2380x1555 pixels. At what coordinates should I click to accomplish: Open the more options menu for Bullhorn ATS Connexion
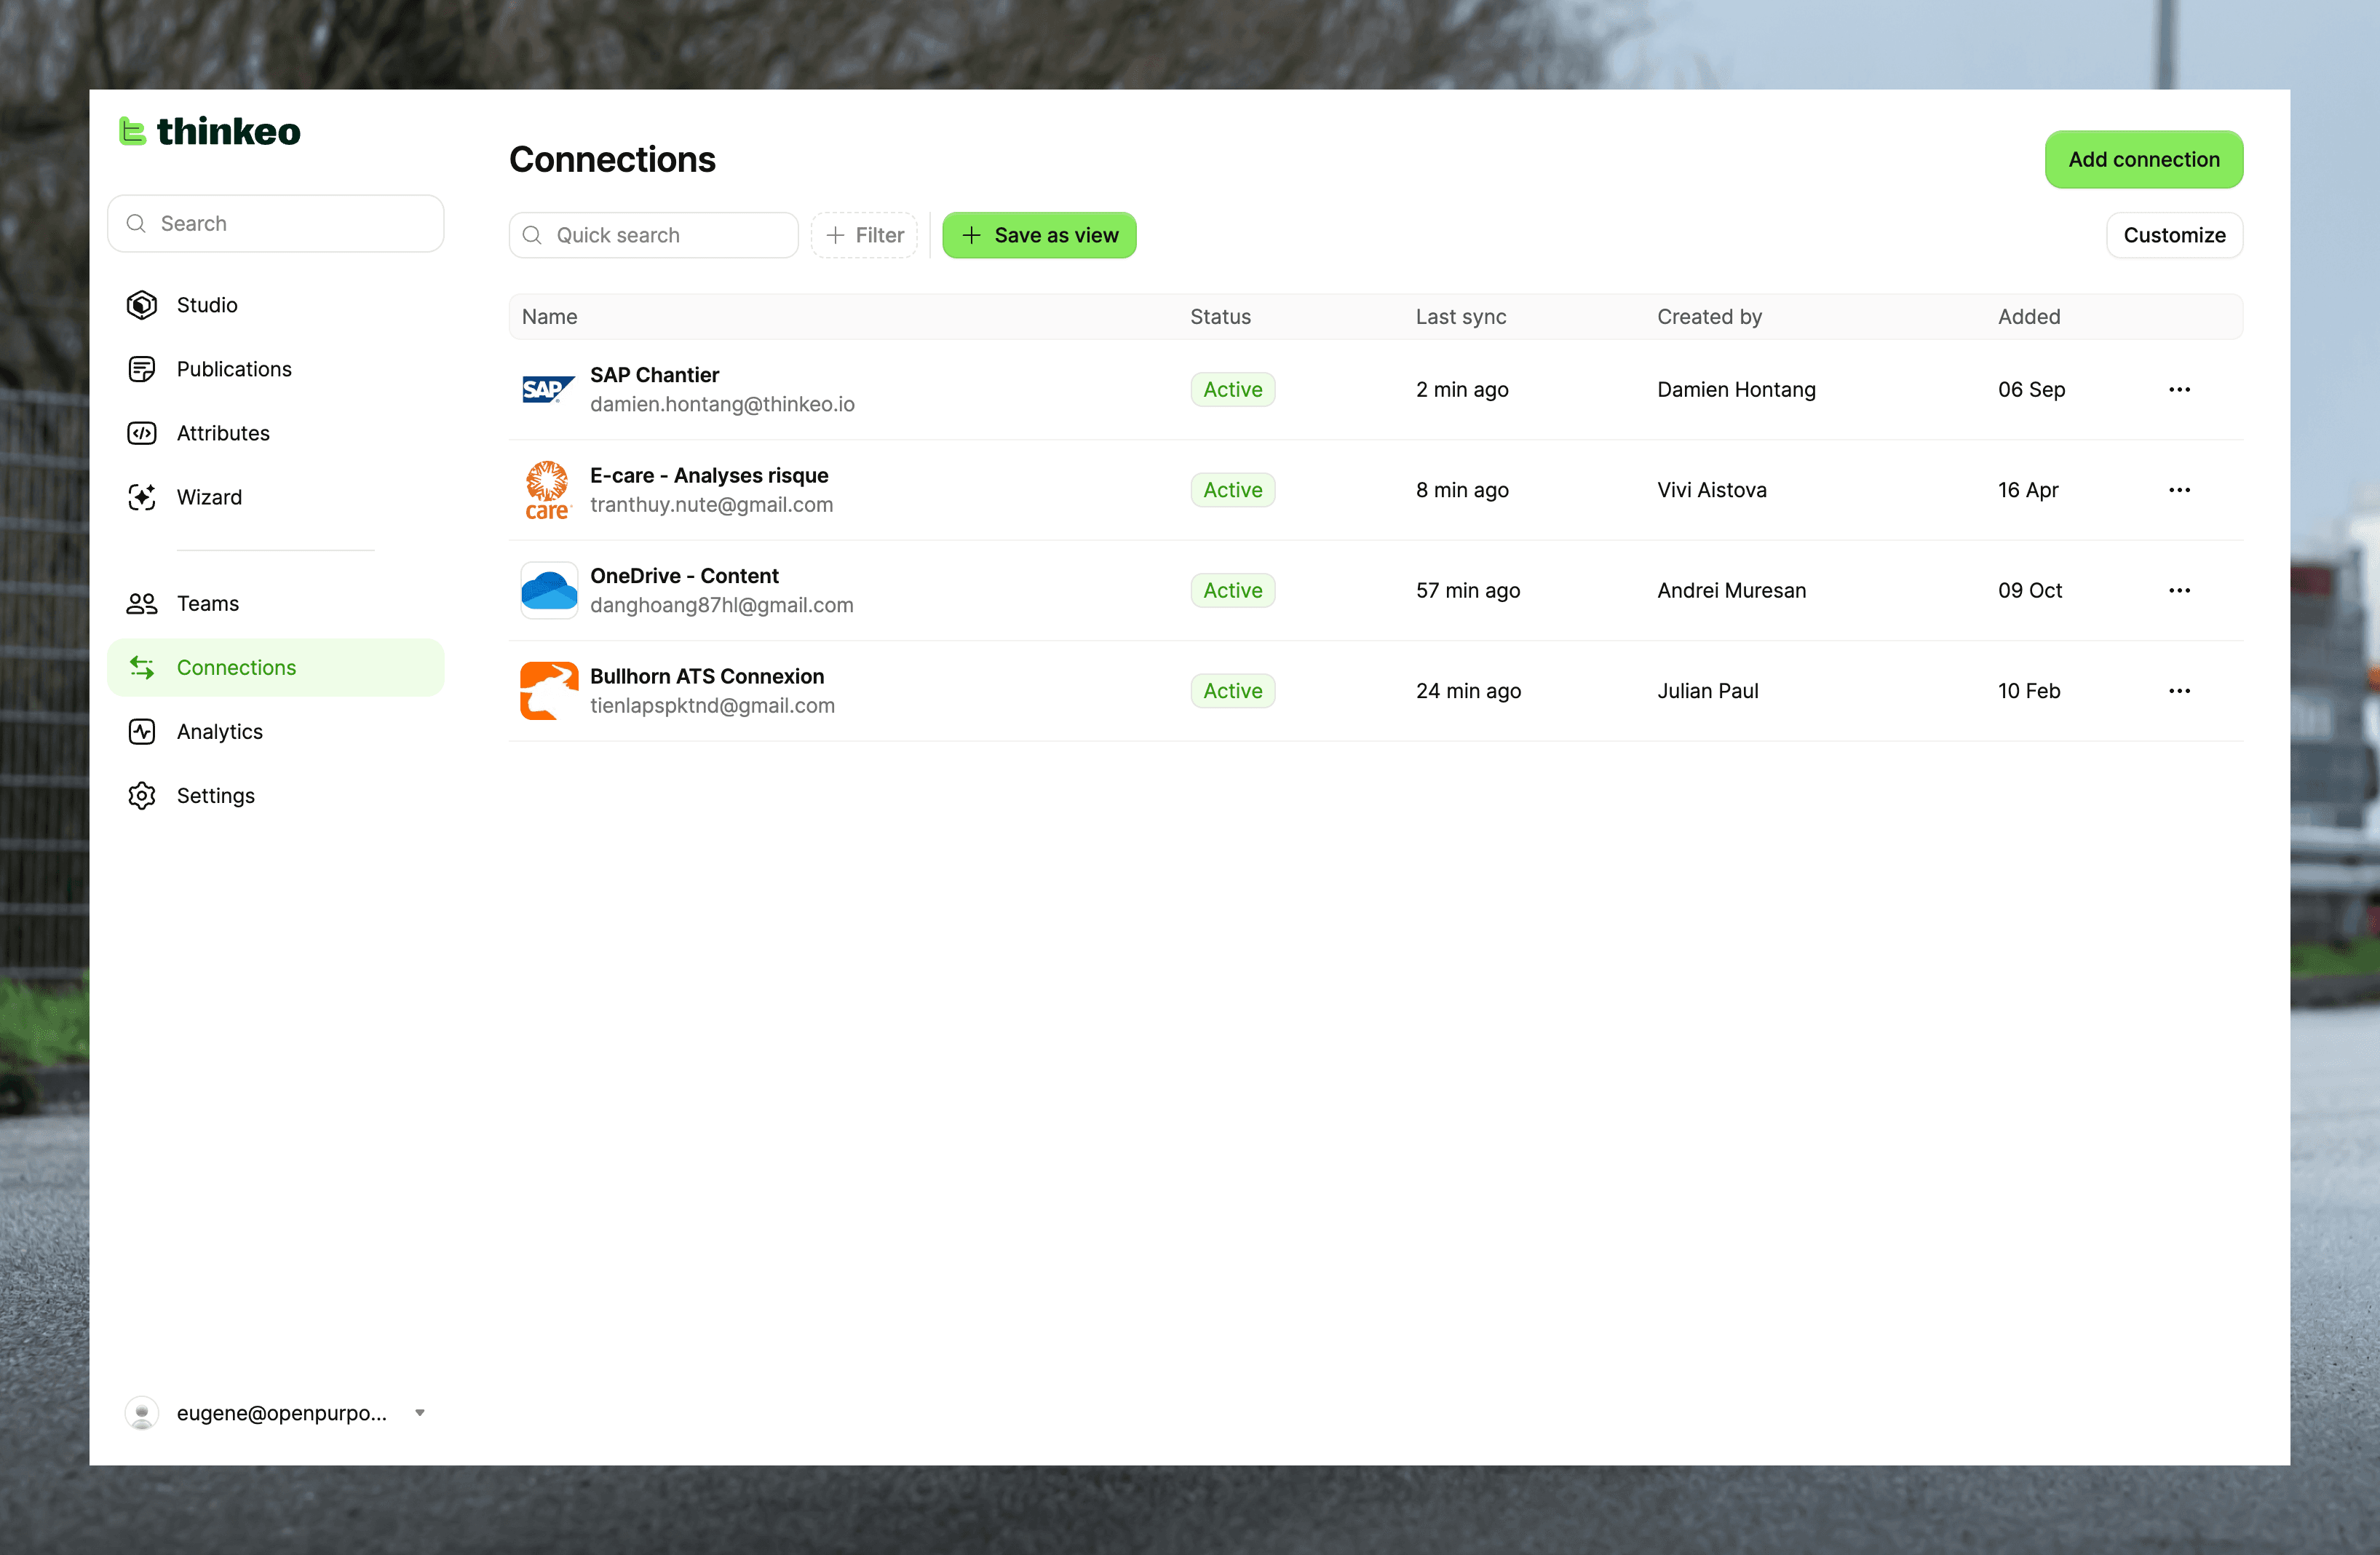coord(2179,690)
